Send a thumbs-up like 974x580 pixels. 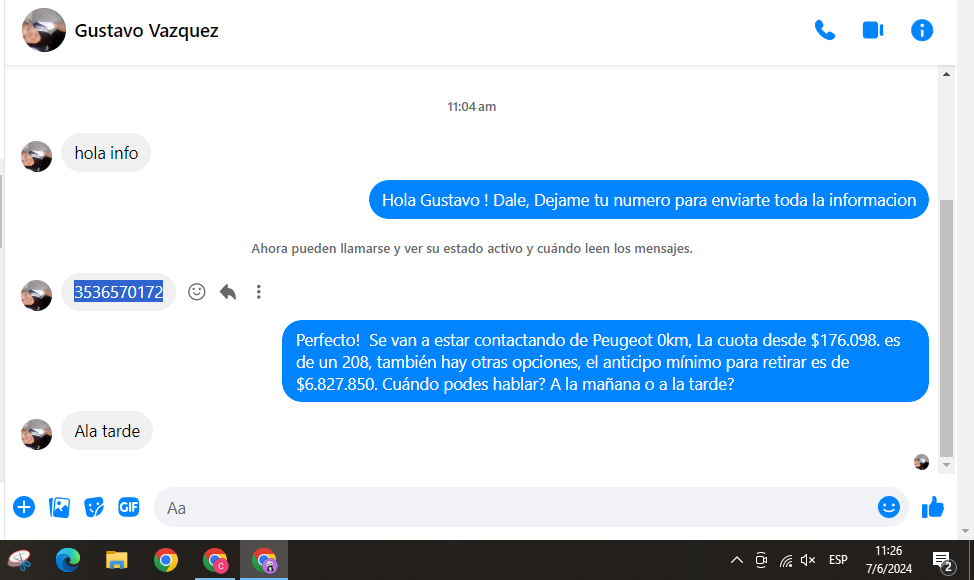point(933,507)
